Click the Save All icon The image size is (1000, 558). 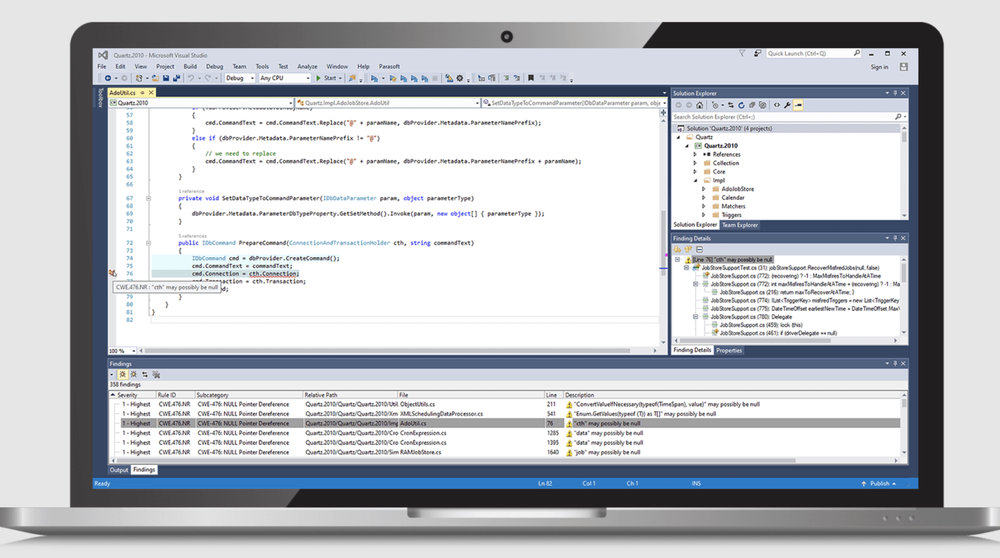coord(177,78)
